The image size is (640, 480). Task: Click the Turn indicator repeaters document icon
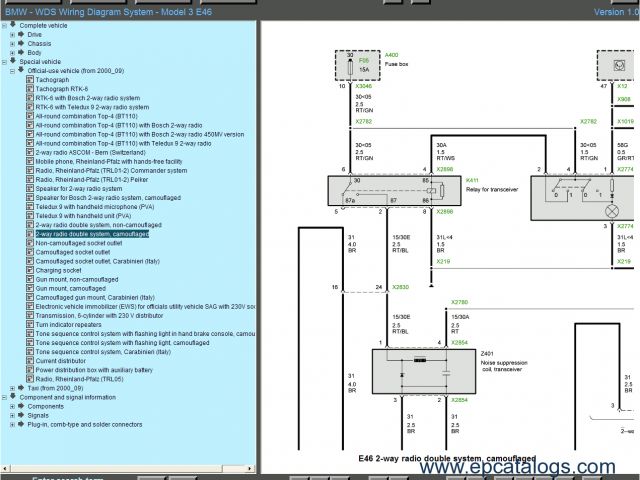(x=30, y=325)
